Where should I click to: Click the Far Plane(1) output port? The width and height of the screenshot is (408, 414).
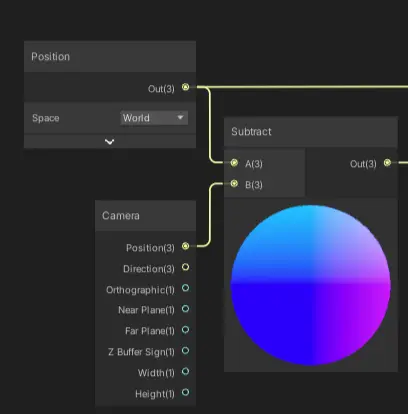point(186,330)
